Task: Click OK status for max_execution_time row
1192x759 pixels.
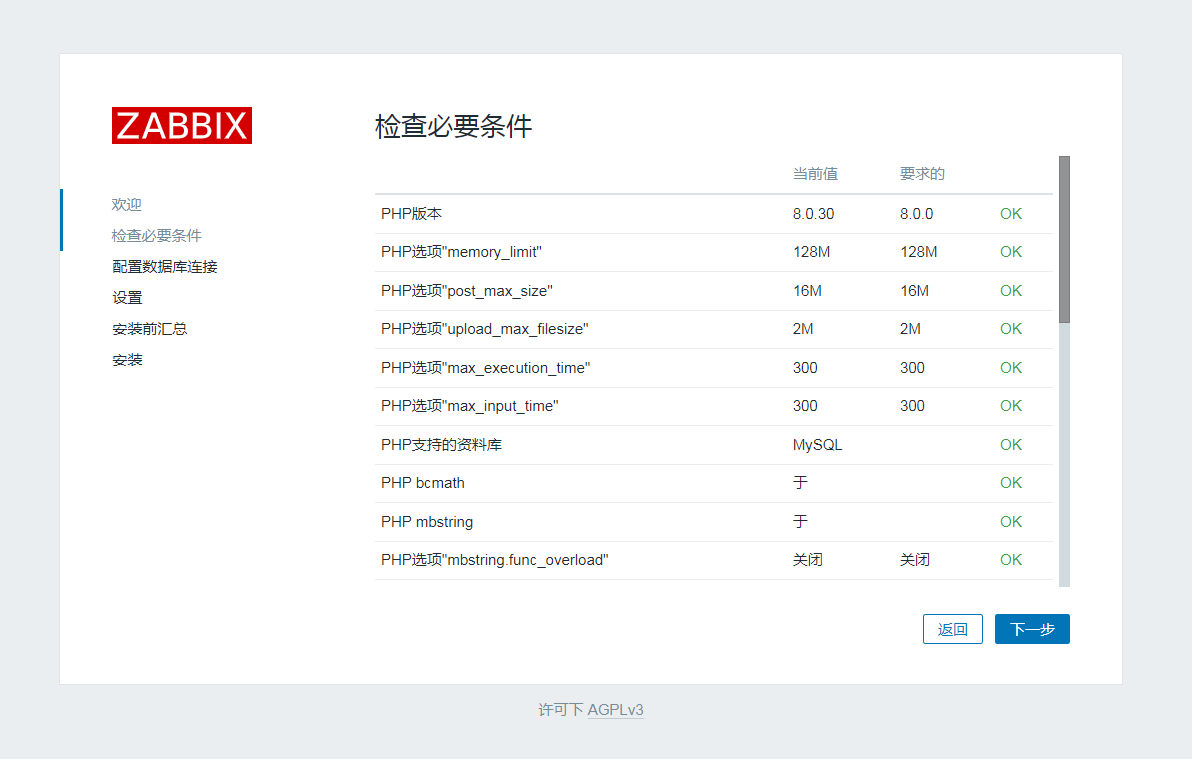Action: point(1011,367)
